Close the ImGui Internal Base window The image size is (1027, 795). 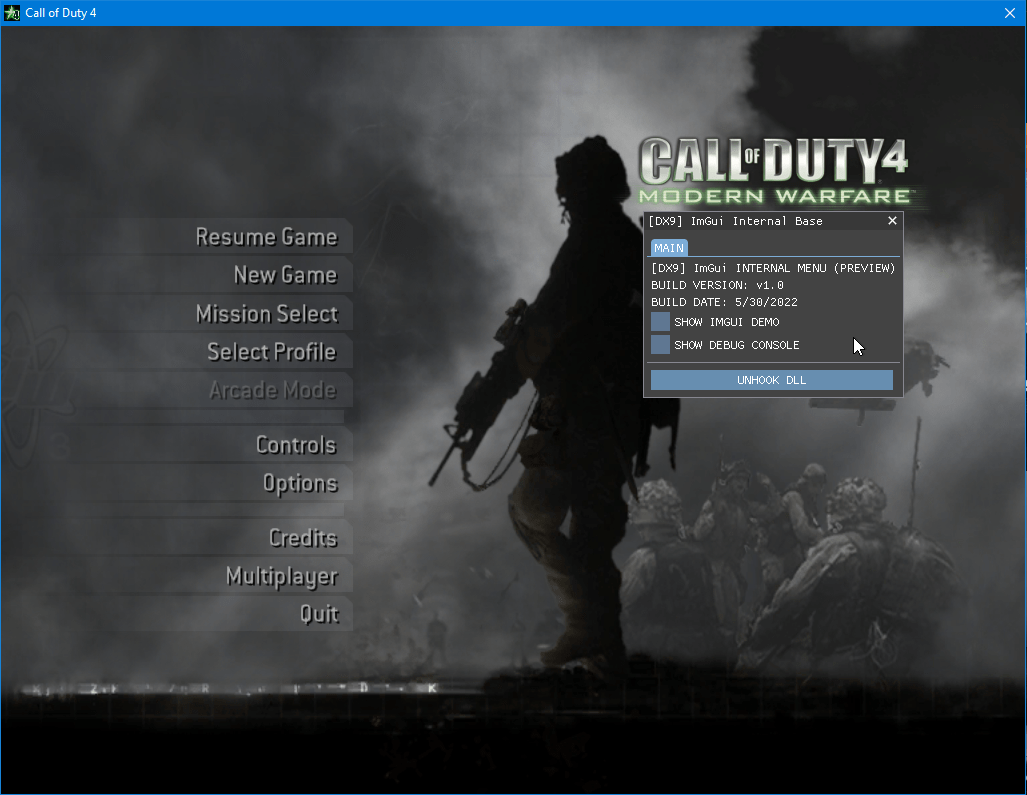892,221
